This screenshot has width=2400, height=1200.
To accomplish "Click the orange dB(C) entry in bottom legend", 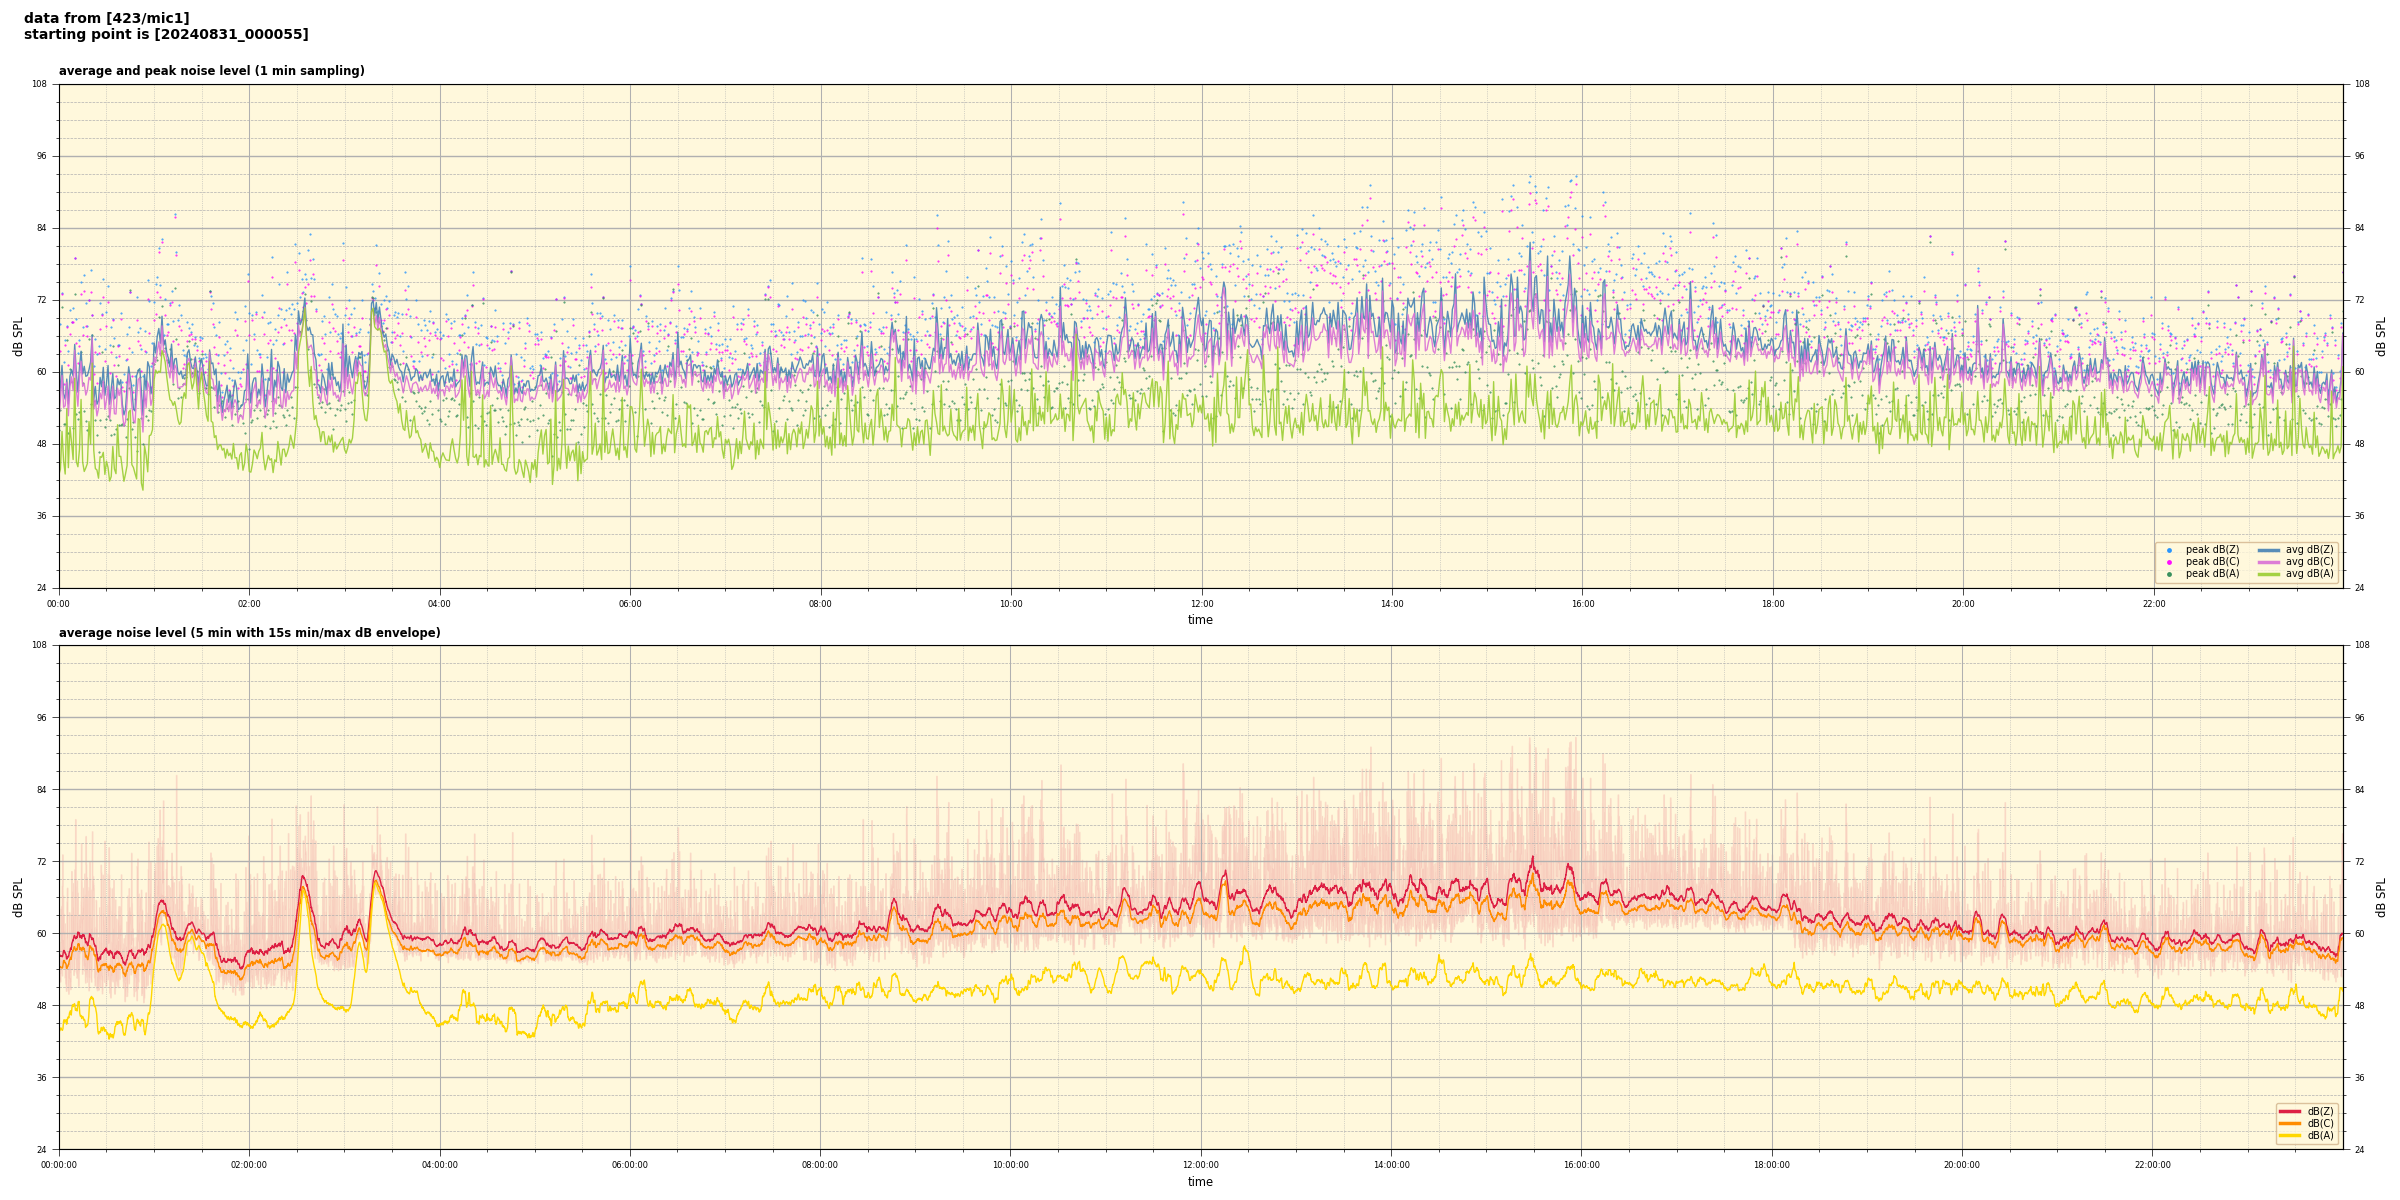I will pos(2290,1123).
